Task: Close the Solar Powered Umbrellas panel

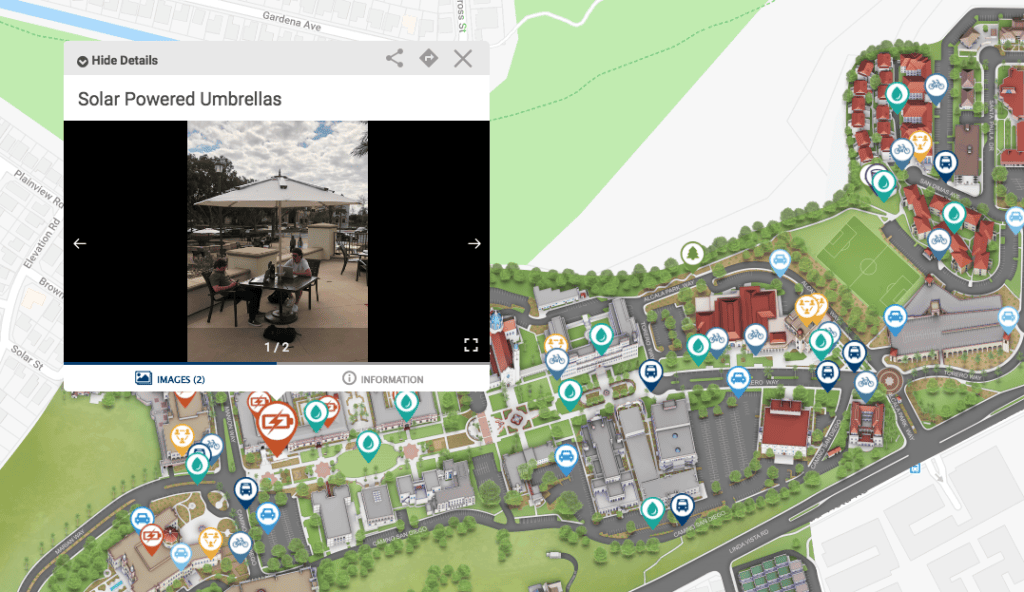Action: coord(463,58)
